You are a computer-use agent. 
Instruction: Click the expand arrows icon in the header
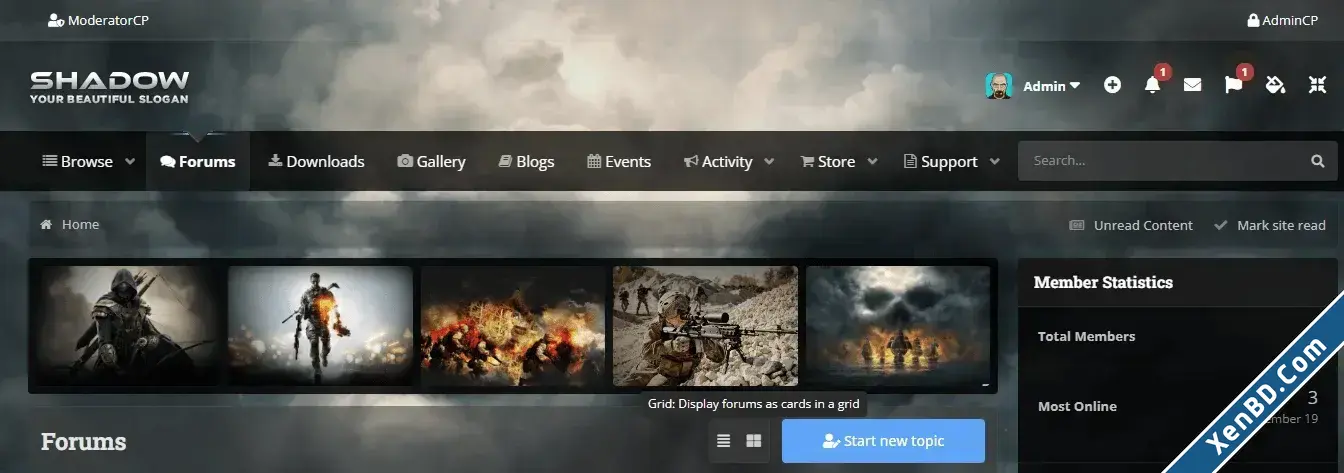1317,86
